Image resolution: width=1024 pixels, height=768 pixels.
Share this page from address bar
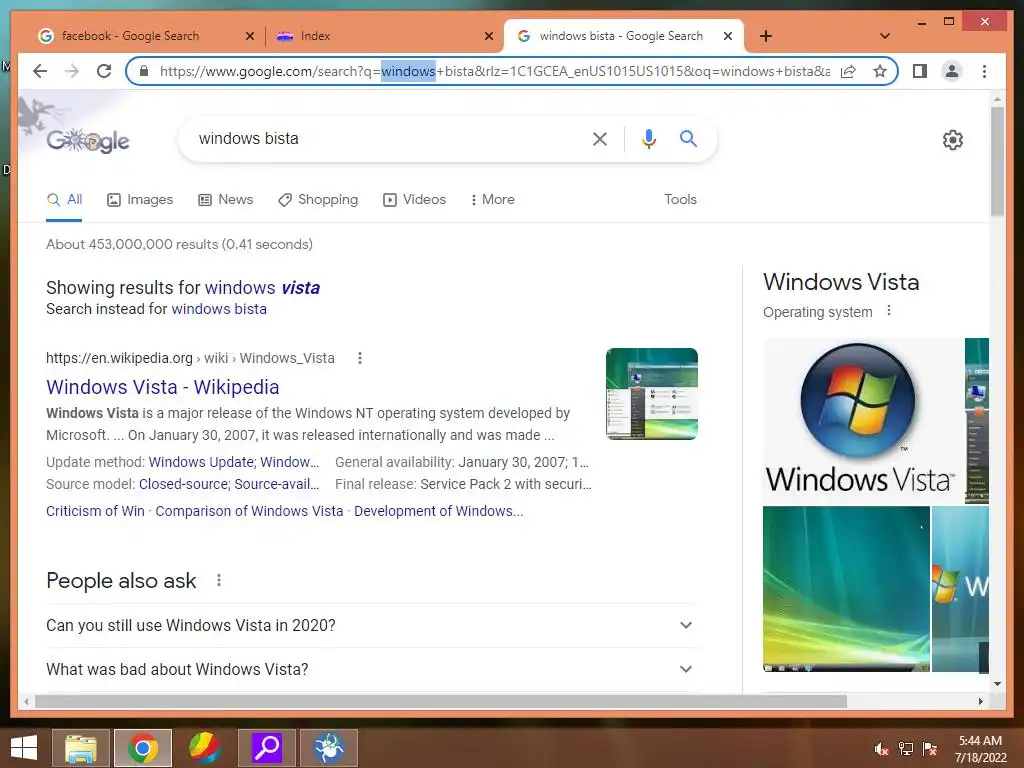848,71
